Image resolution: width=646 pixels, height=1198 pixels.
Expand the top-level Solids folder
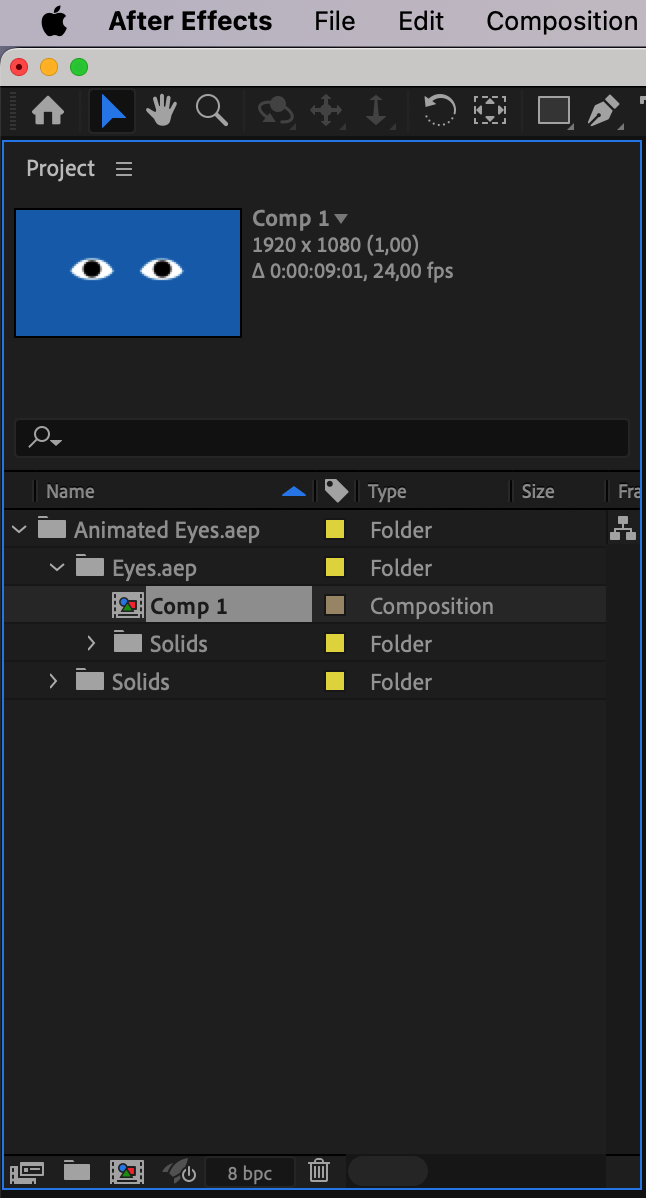(53, 681)
